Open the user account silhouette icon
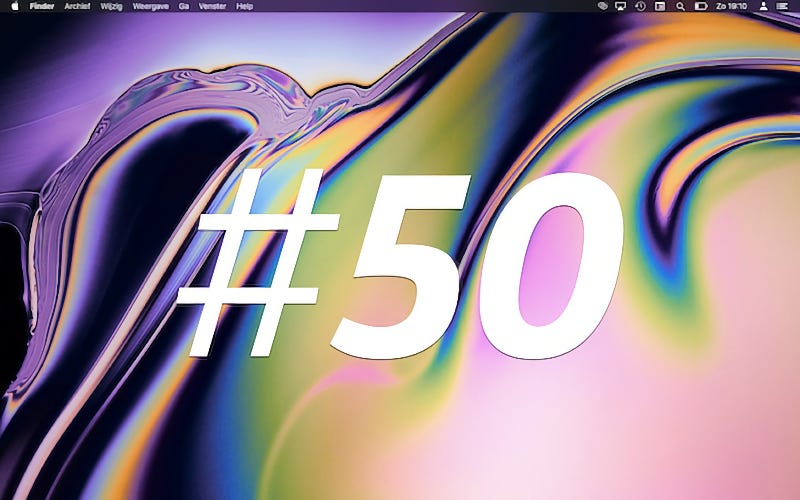800x500 pixels. 763,6
